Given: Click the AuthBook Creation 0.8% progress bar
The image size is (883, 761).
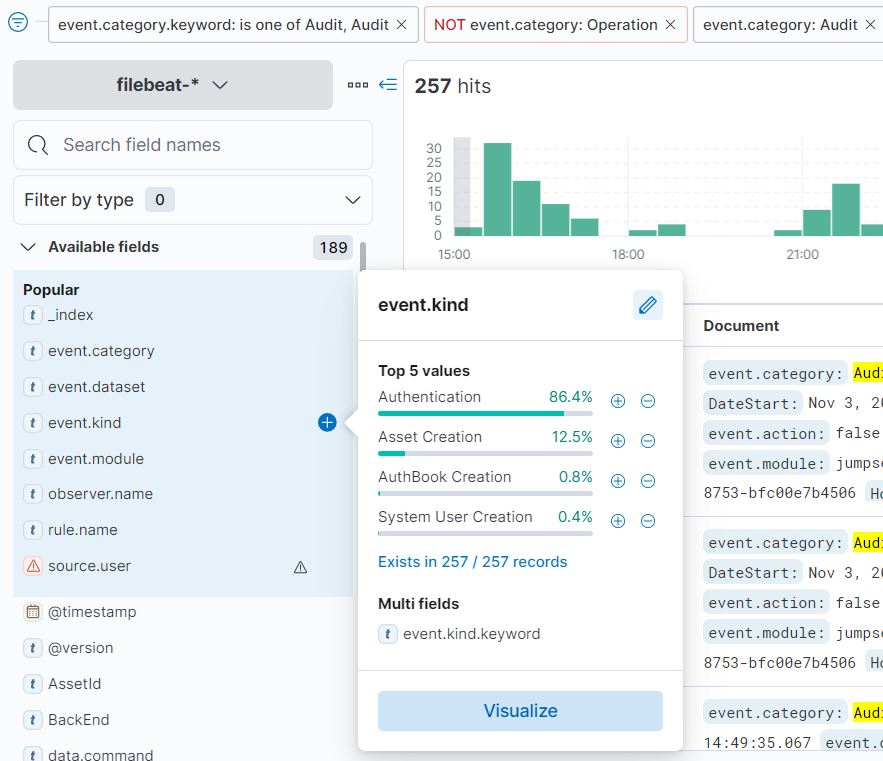Looking at the screenshot, I should (485, 493).
